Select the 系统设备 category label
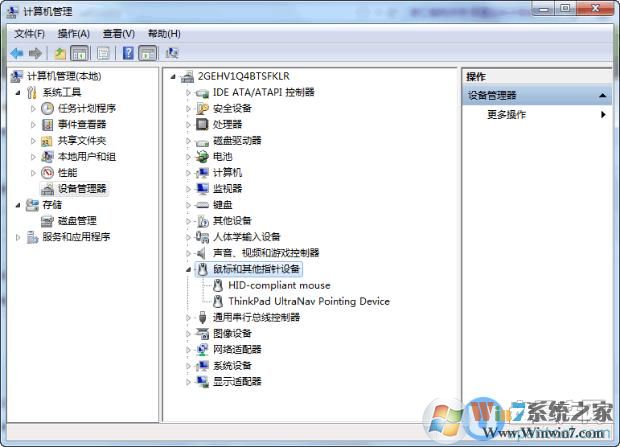The width and height of the screenshot is (620, 447). click(232, 366)
